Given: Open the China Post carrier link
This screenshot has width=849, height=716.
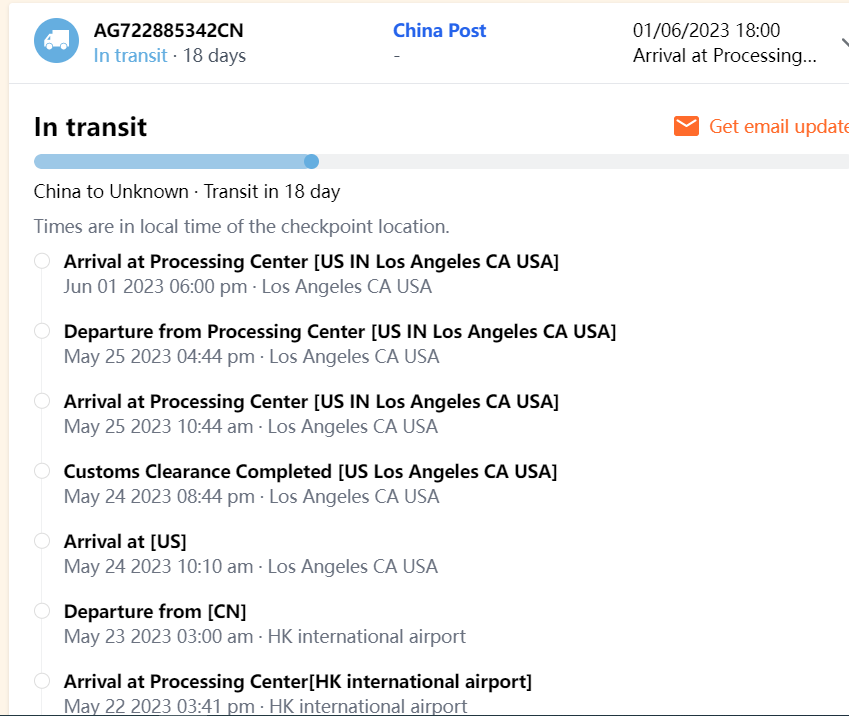Looking at the screenshot, I should tap(439, 30).
